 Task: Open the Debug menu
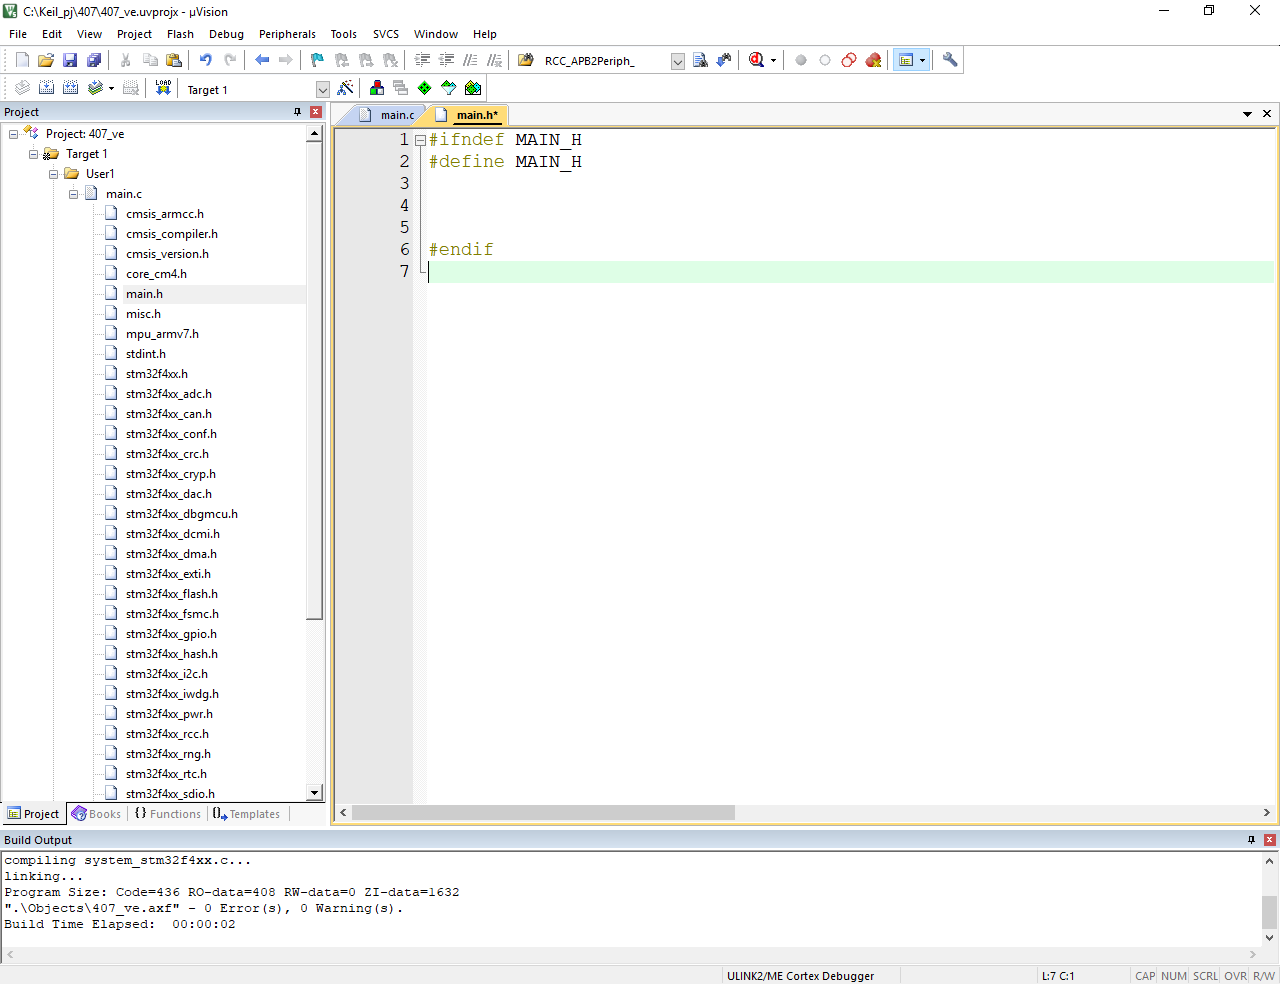pos(226,34)
